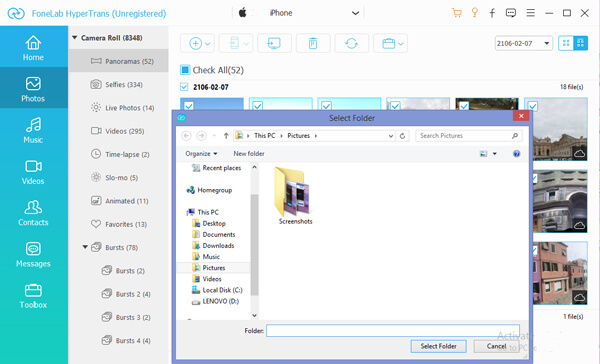The image size is (600, 364).
Task: Click the Select Folder button
Action: pos(439,346)
